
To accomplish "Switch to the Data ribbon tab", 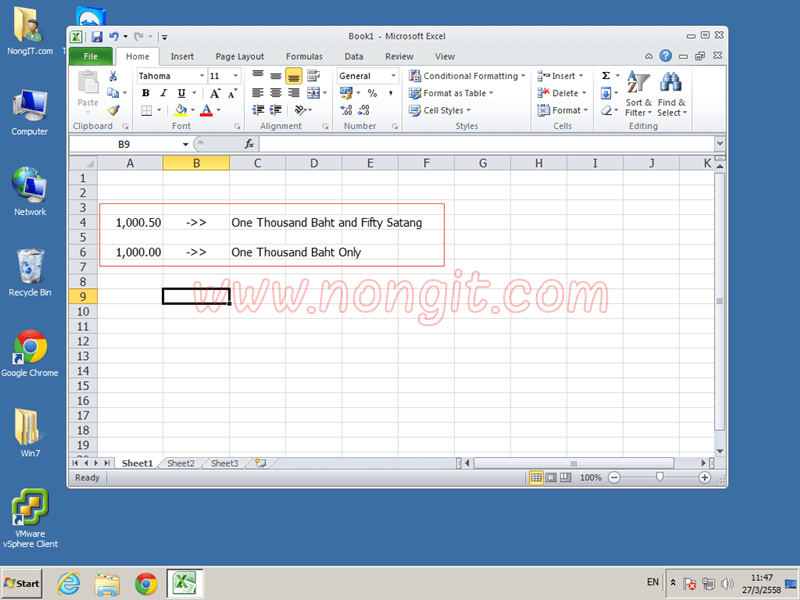I will [354, 57].
